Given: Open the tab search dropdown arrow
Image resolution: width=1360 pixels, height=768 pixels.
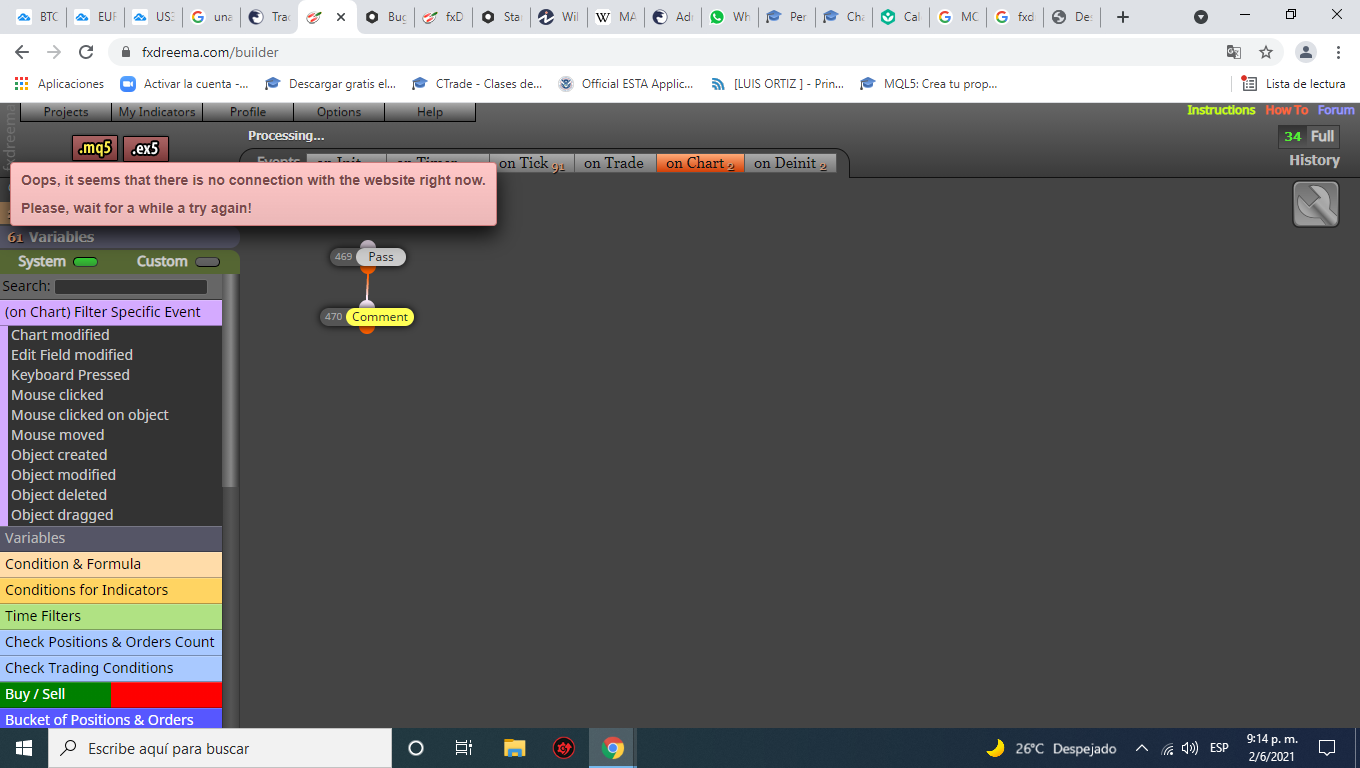Looking at the screenshot, I should click(1201, 17).
